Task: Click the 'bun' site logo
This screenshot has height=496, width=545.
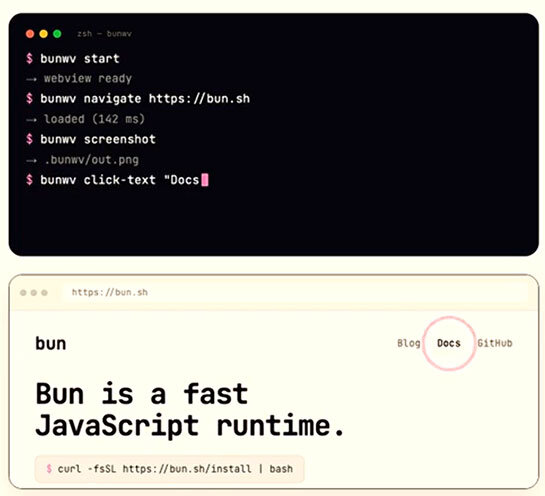Action: click(x=51, y=344)
